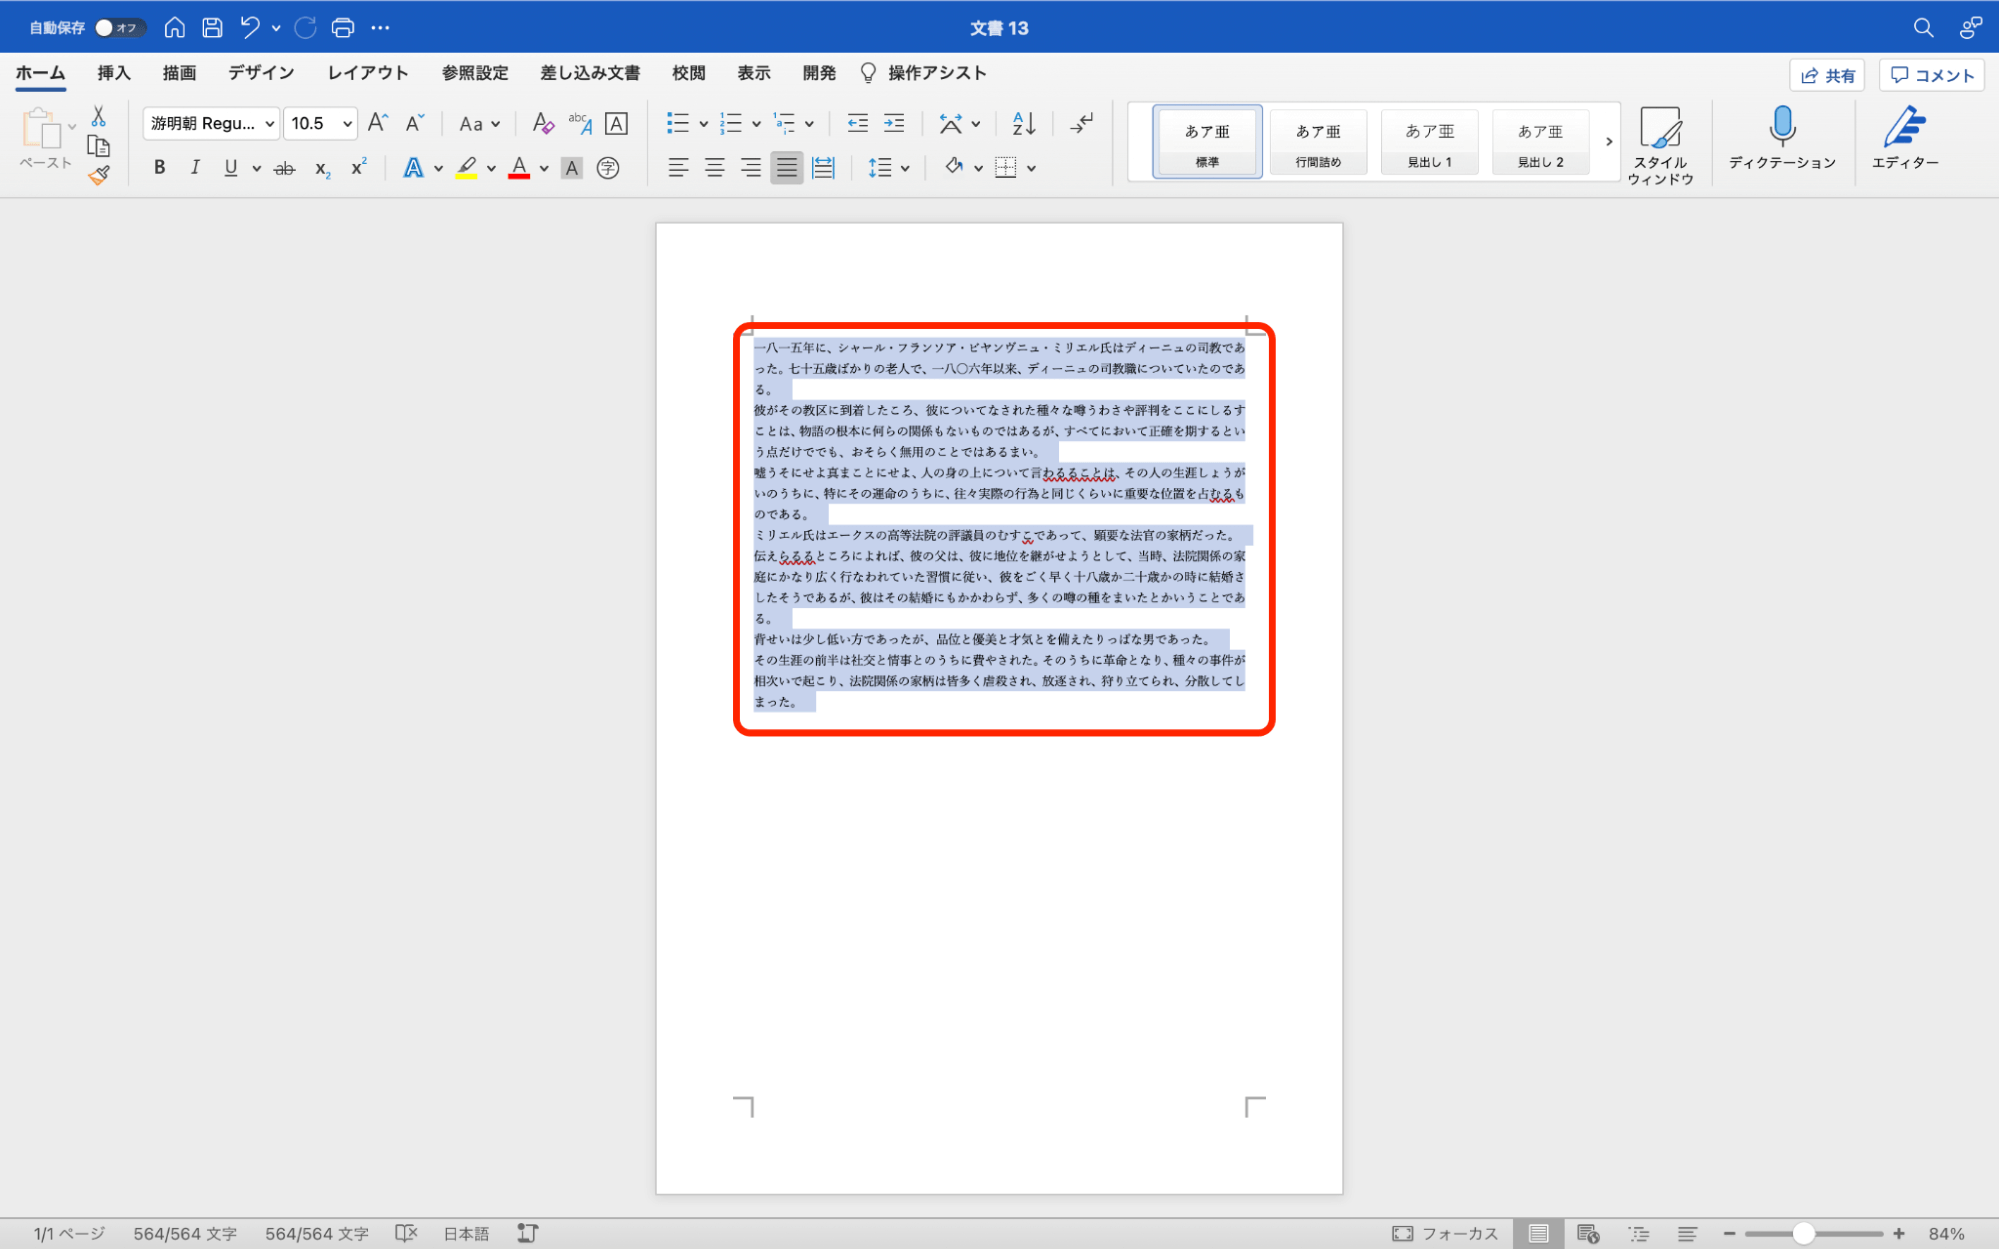The width and height of the screenshot is (1999, 1250).
Task: Center the paragraph text
Action: (714, 168)
